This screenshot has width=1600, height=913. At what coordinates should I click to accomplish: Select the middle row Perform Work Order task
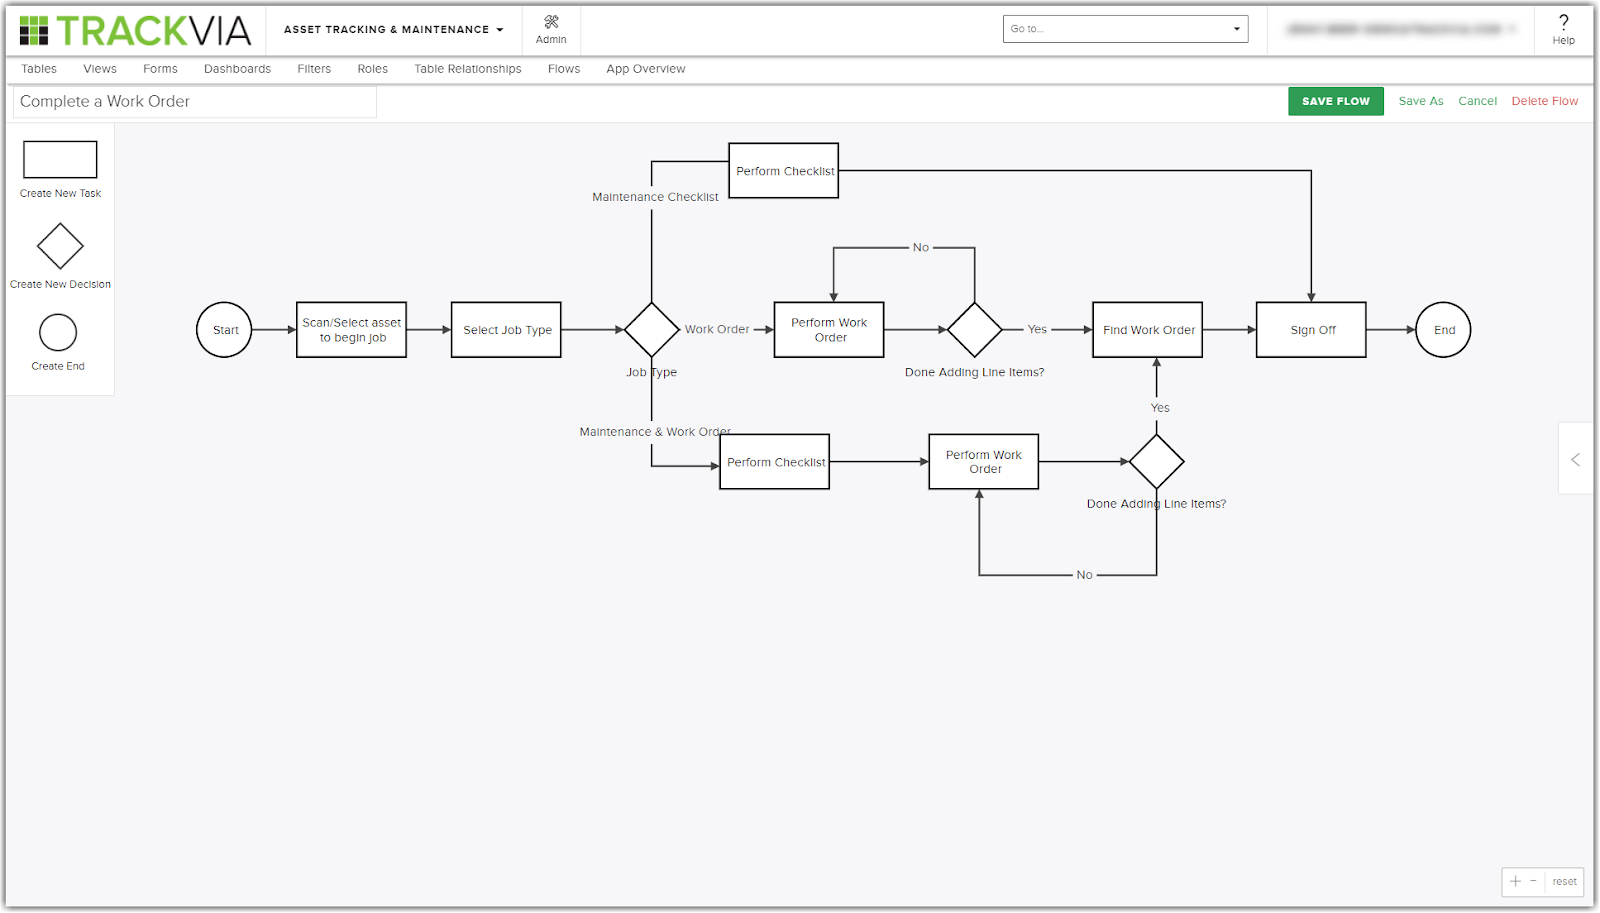point(829,330)
